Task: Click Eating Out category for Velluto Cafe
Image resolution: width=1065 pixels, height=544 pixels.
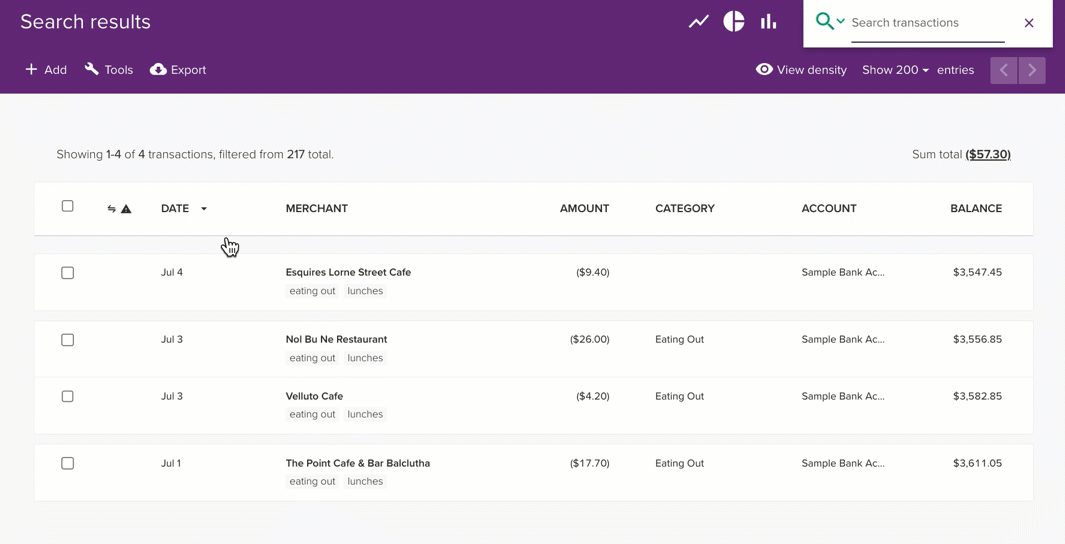Action: (x=679, y=396)
